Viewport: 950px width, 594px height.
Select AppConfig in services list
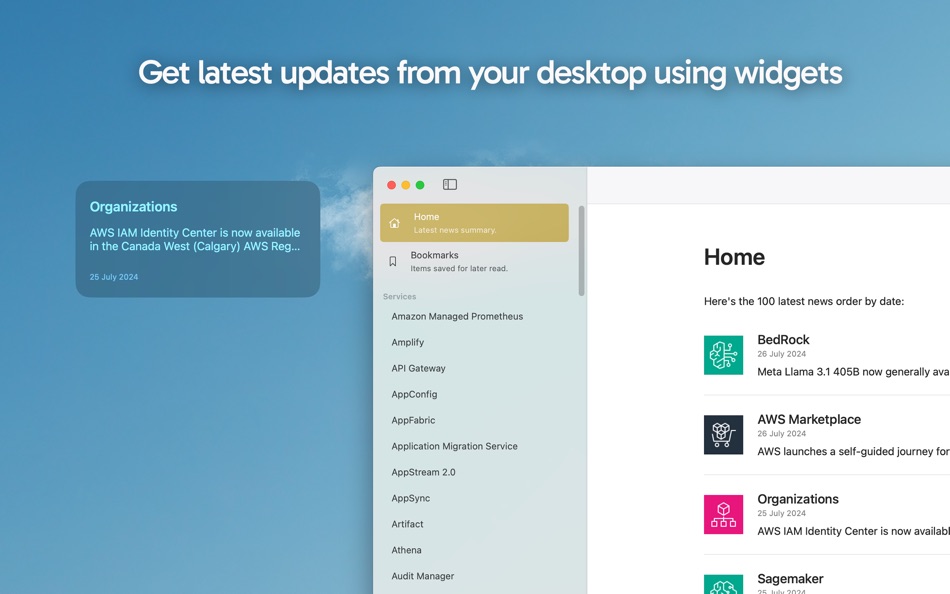click(414, 395)
